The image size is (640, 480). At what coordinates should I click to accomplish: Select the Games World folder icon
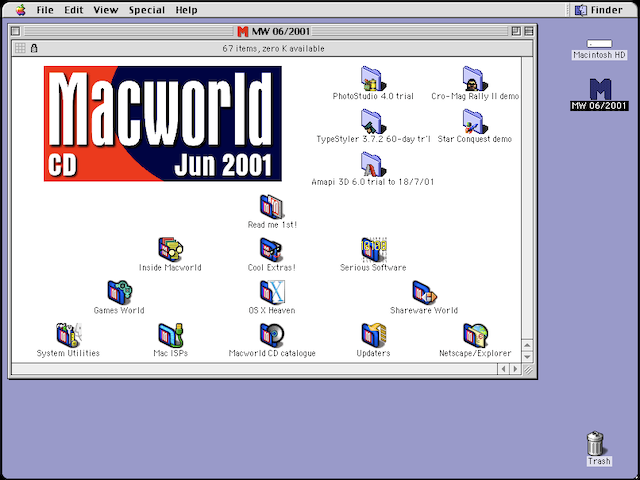(119, 293)
